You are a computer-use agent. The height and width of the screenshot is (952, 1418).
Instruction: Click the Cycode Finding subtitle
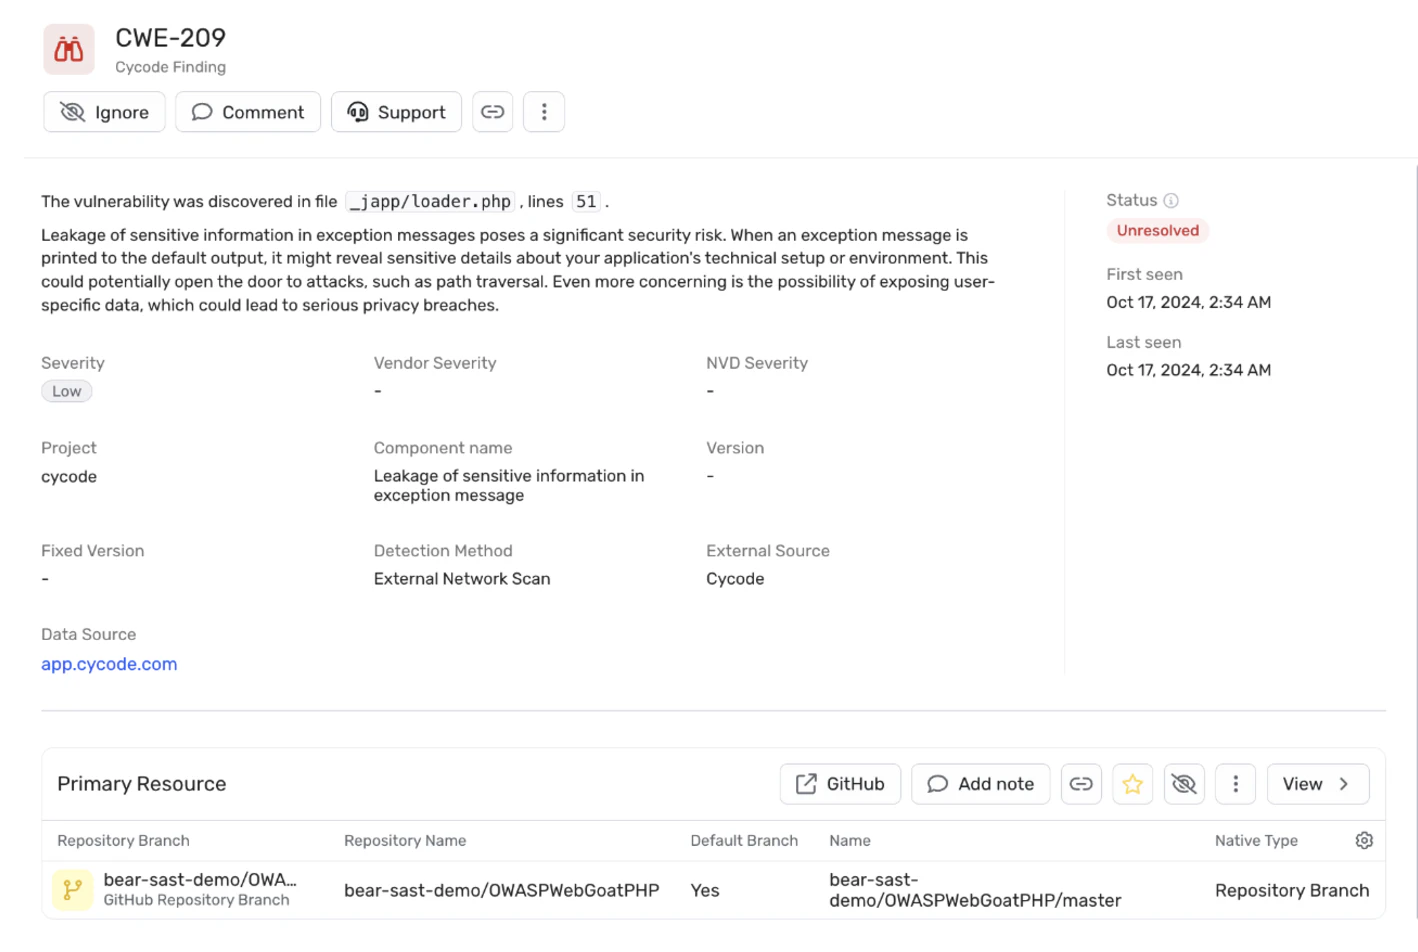[x=170, y=67]
